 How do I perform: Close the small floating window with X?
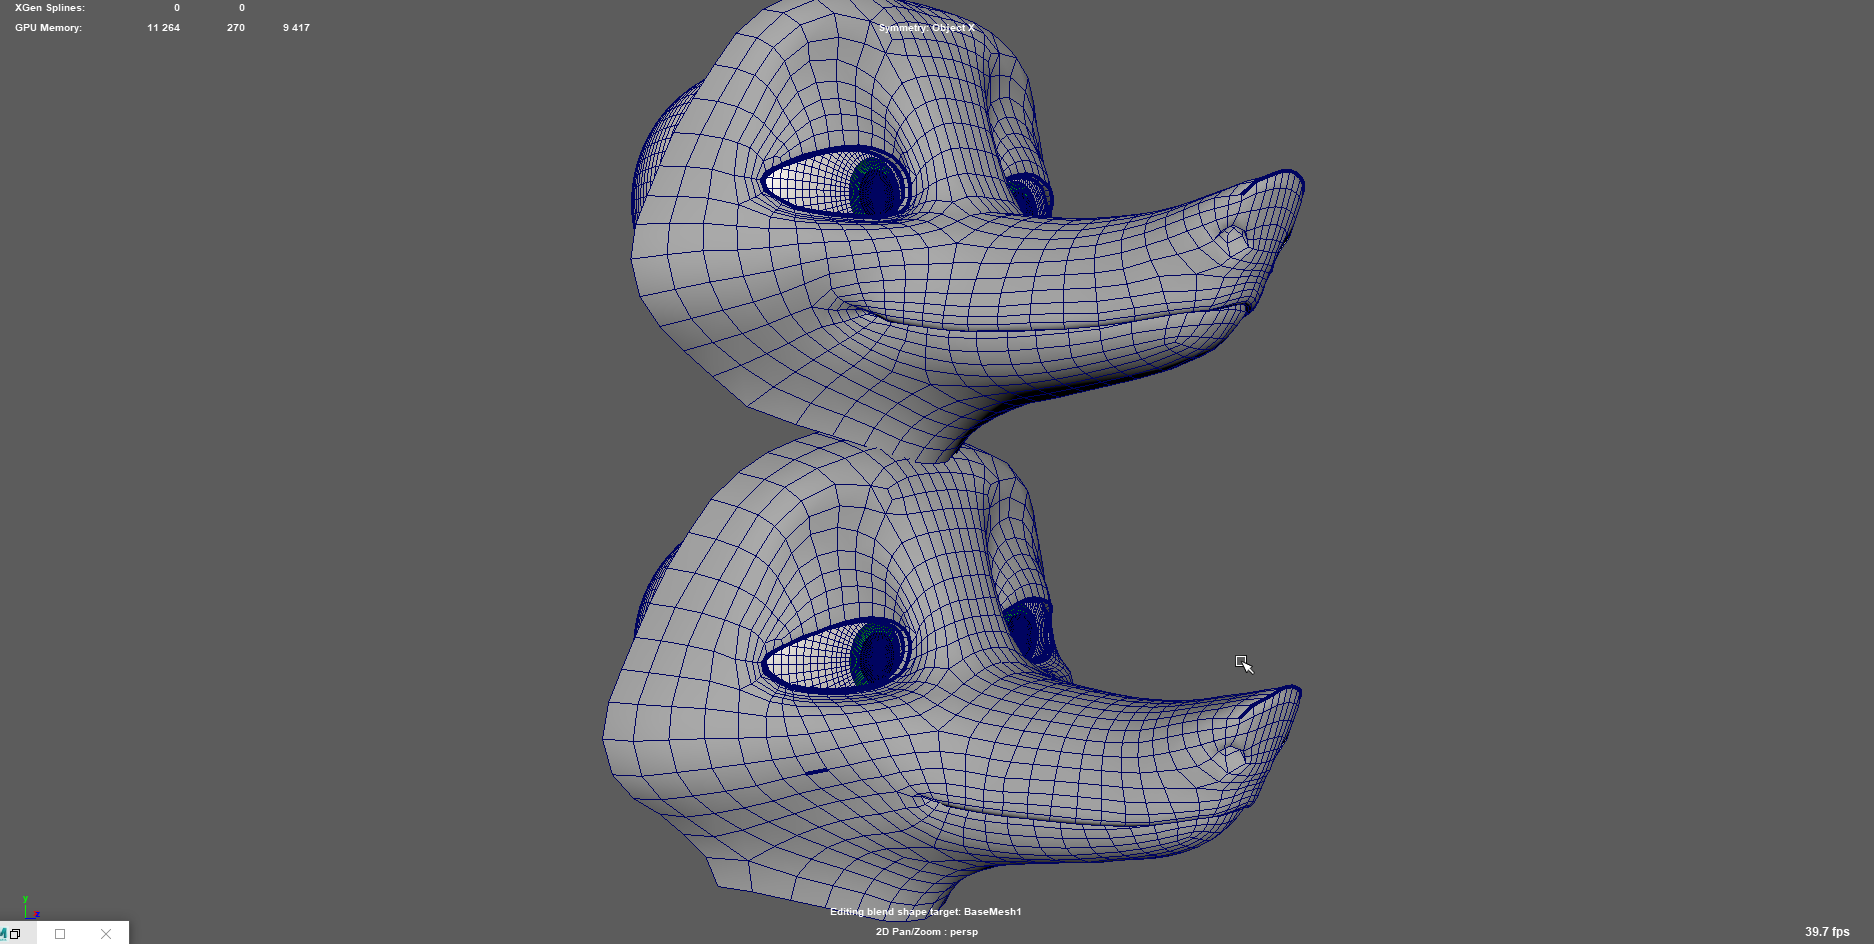[106, 934]
